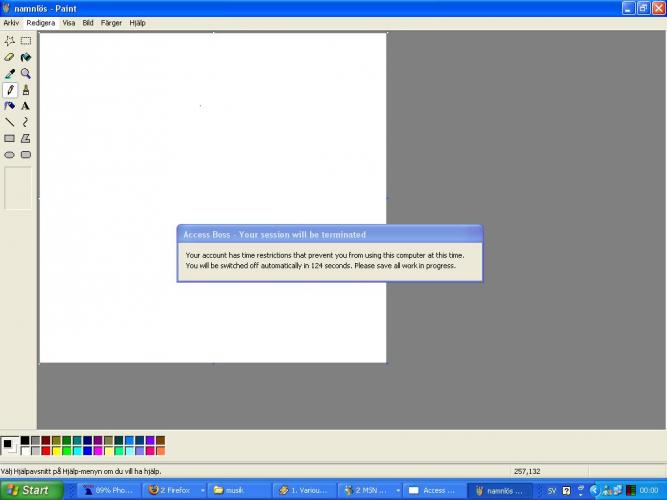
Task: Choose the Eraser tool
Action: click(x=10, y=57)
